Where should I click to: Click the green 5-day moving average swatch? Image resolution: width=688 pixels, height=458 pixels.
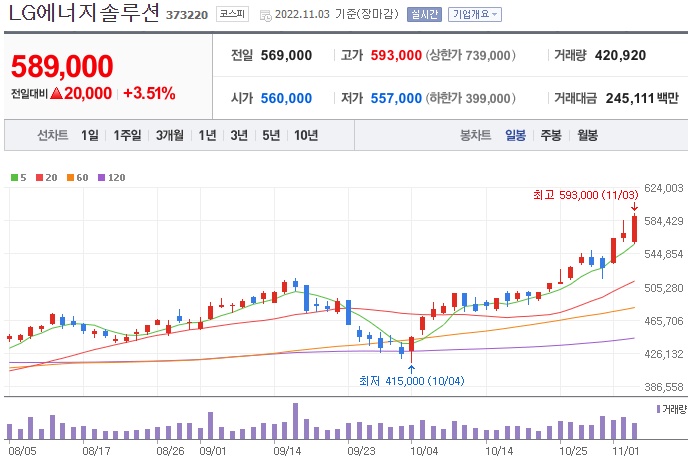pos(14,178)
